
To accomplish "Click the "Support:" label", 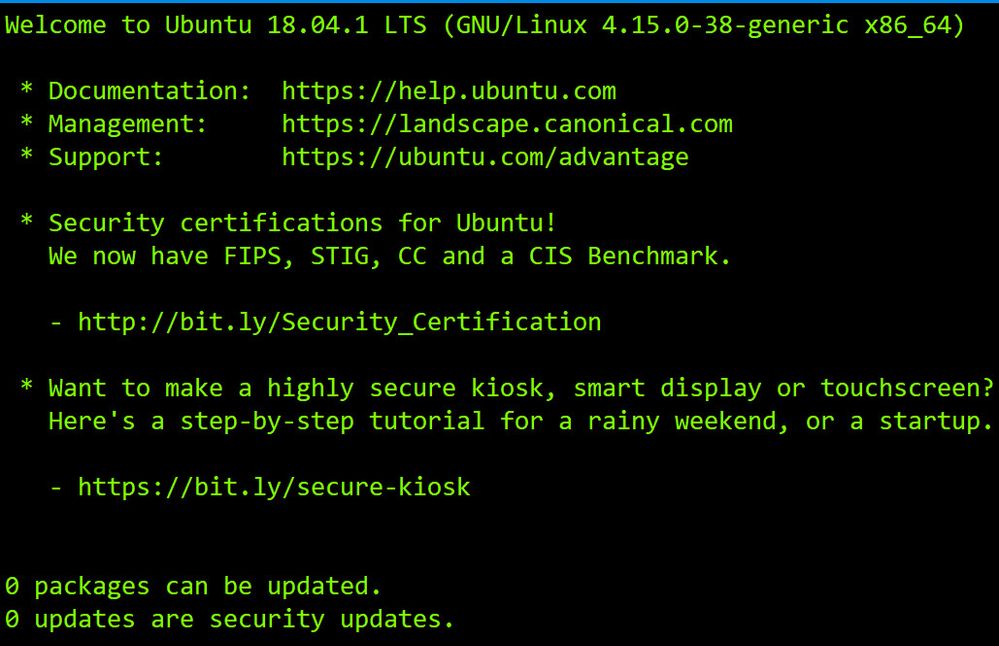I will click(x=106, y=158).
